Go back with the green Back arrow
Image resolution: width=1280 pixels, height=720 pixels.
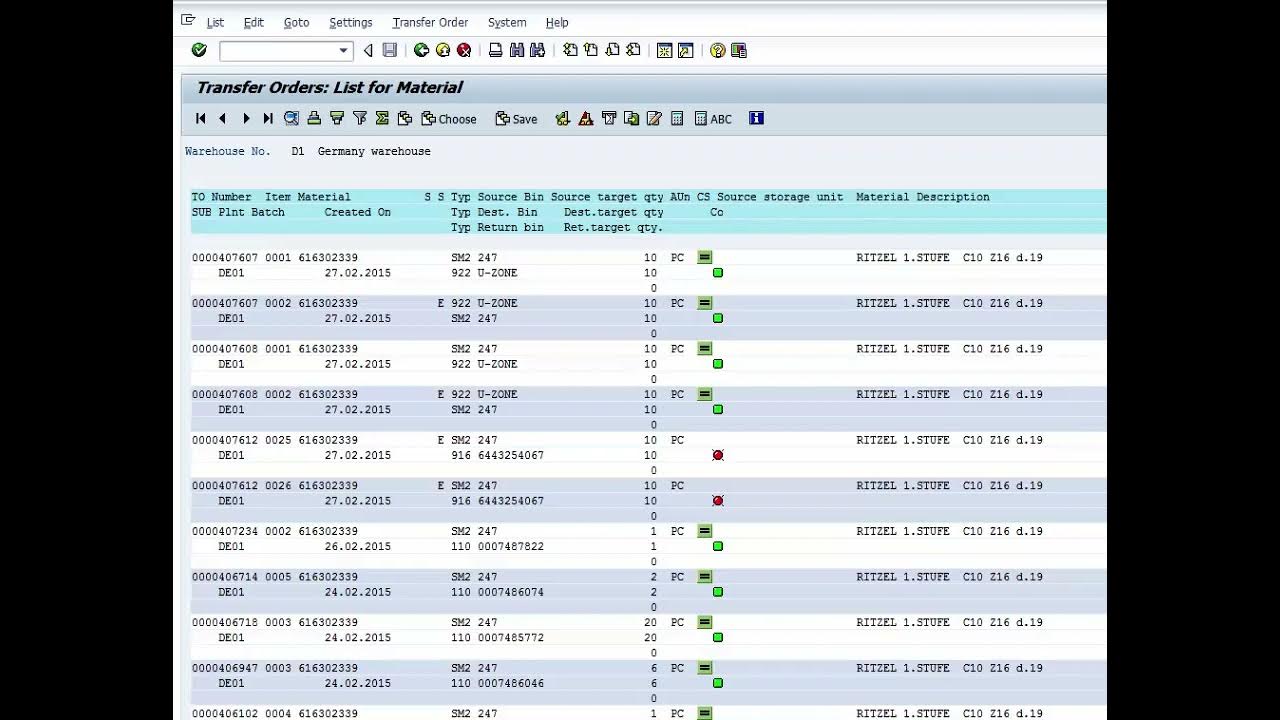click(x=421, y=50)
